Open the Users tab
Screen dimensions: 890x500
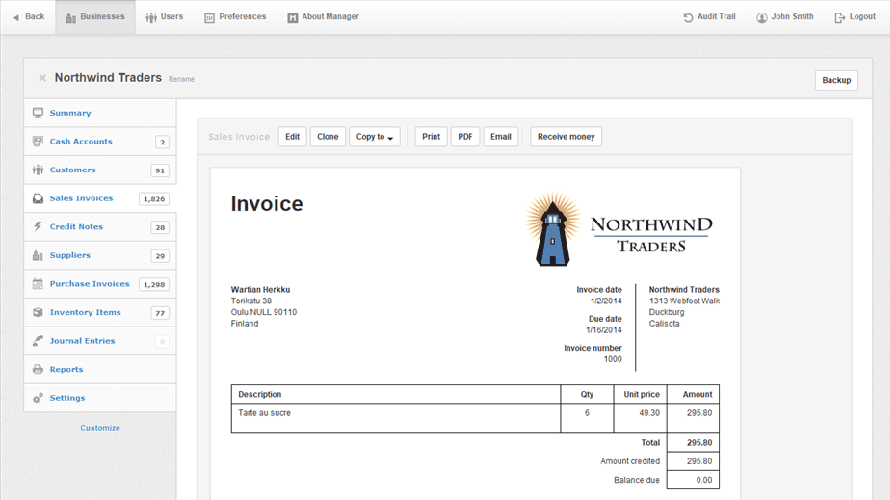(164, 17)
